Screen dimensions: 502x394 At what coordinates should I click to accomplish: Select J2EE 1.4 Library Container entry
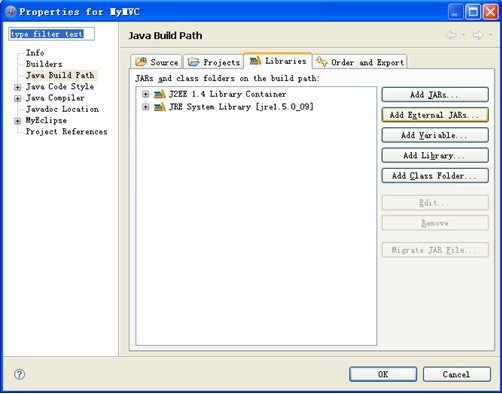(228, 94)
